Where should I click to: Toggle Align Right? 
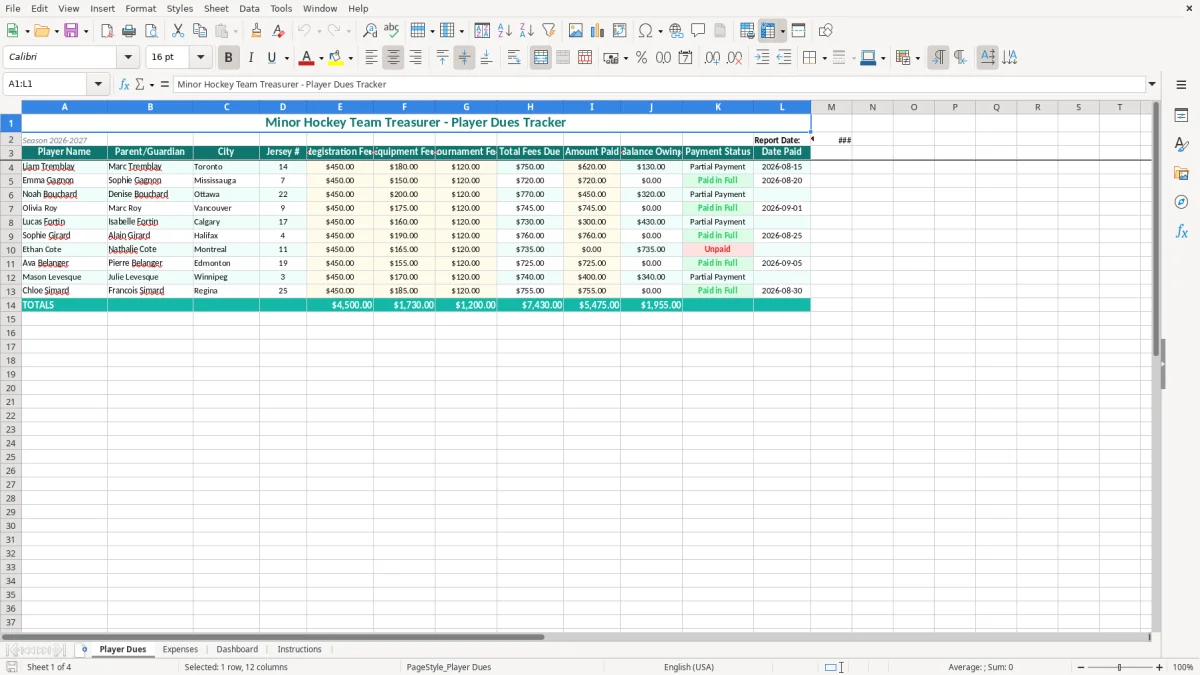pos(415,58)
